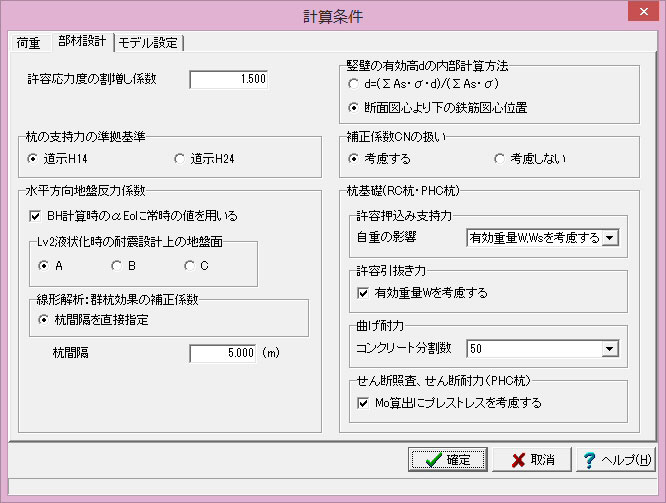The height and width of the screenshot is (503, 666).
Task: Choose ground surface option A
Action: tap(51, 266)
